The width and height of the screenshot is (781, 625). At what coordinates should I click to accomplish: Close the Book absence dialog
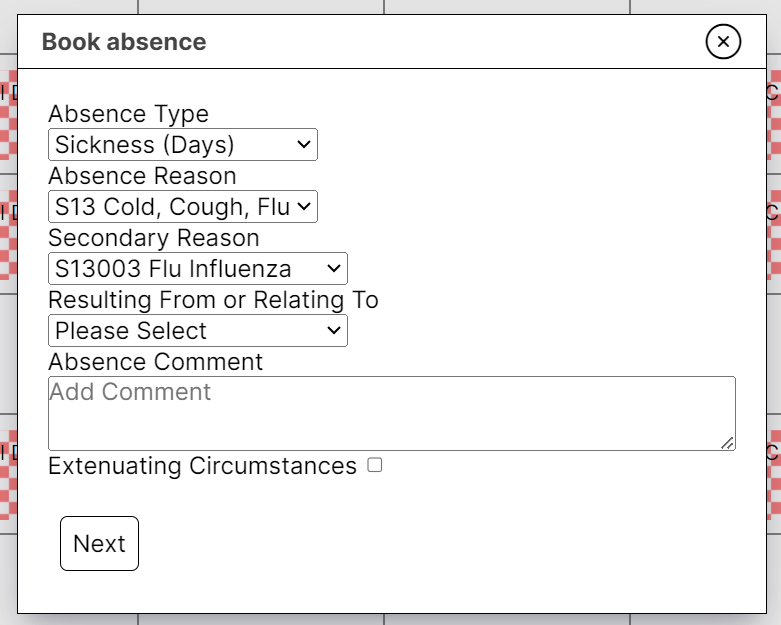click(x=723, y=42)
